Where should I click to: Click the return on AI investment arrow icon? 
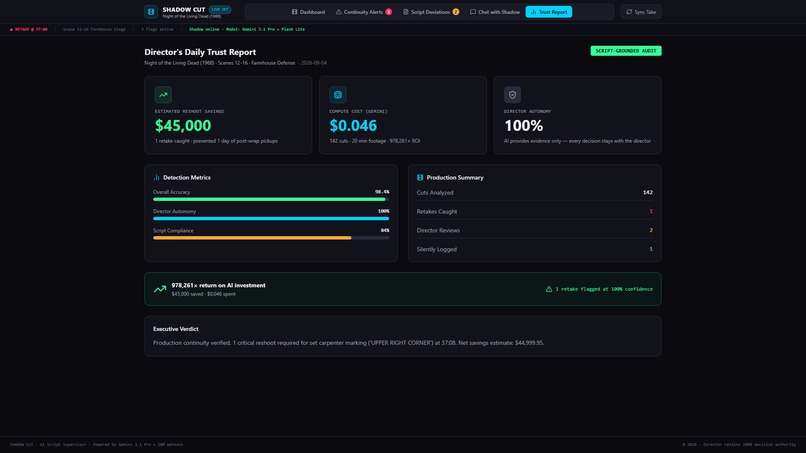(x=160, y=289)
